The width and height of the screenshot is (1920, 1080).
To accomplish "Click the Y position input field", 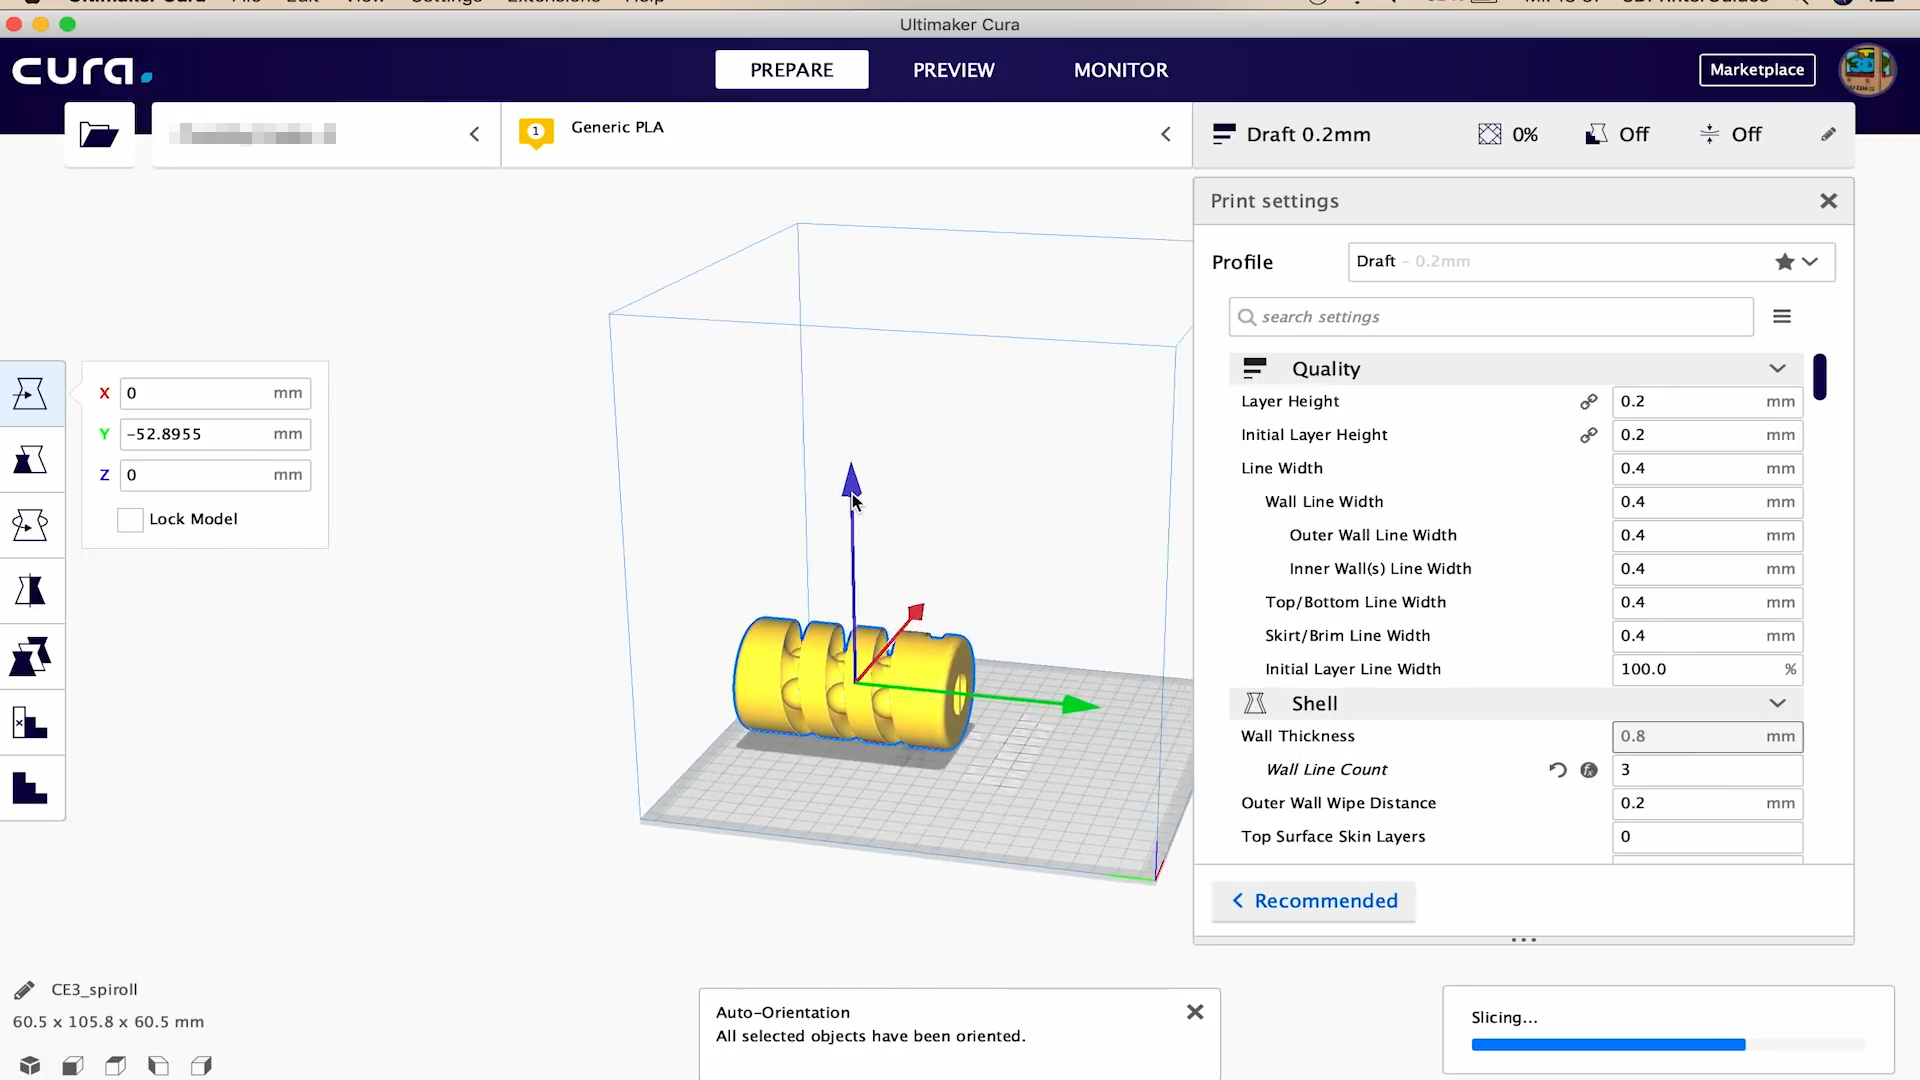I will [x=215, y=434].
